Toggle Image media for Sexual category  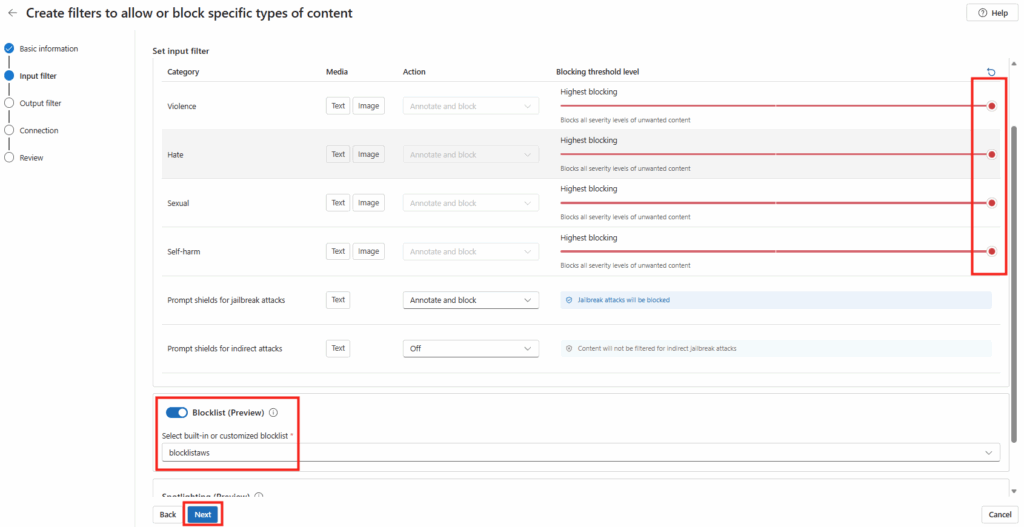click(x=369, y=203)
